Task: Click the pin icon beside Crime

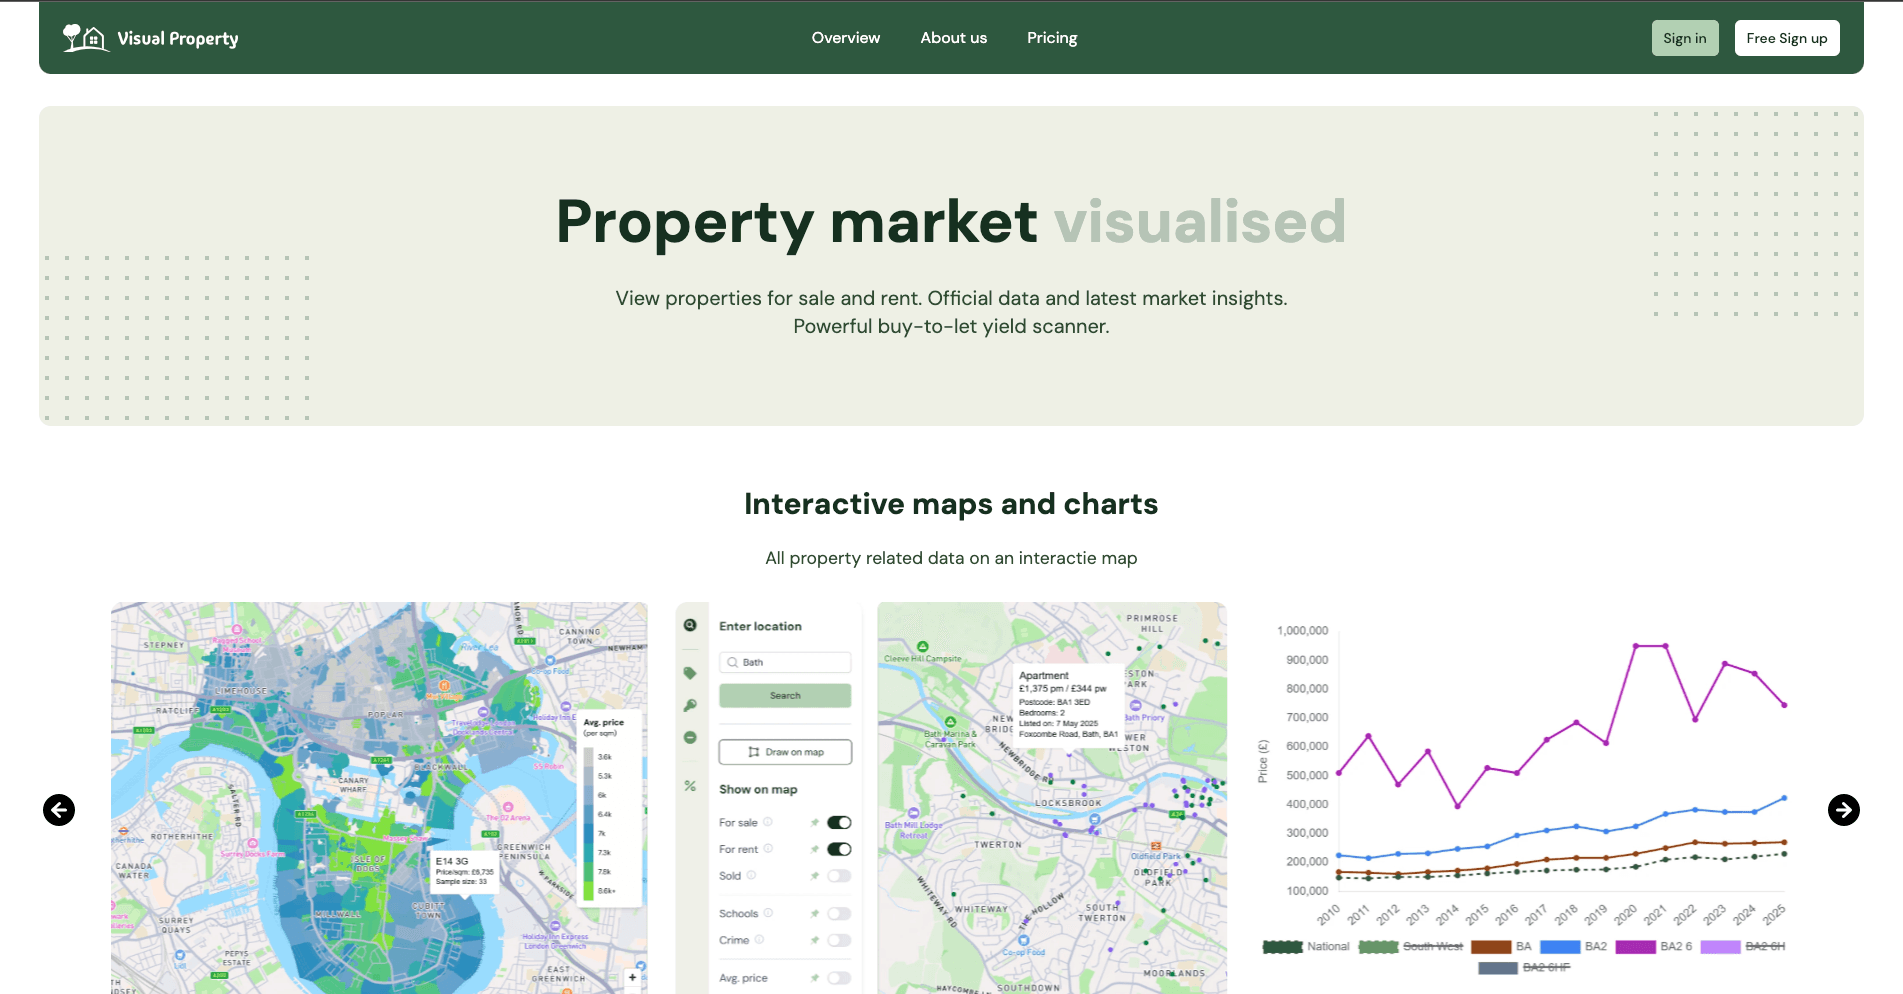Action: (815, 940)
